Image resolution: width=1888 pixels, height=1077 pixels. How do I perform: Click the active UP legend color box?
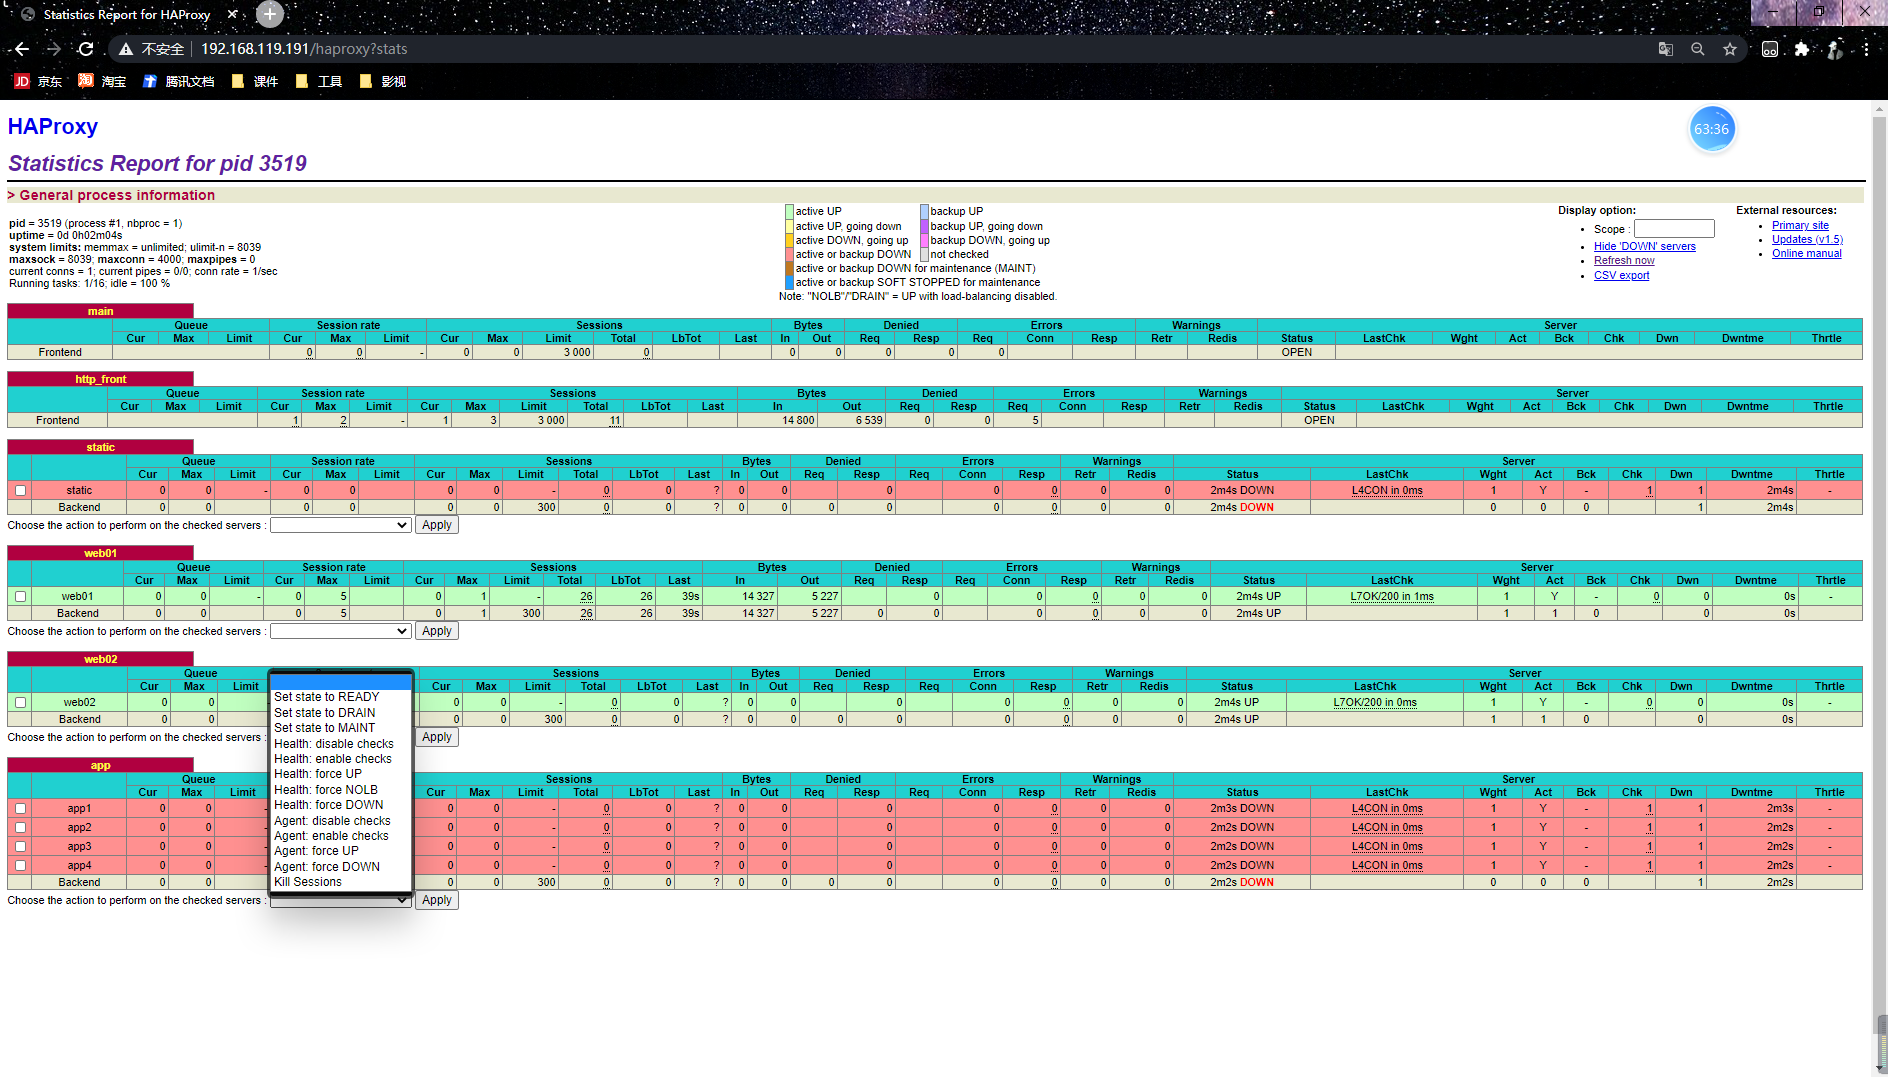(789, 212)
